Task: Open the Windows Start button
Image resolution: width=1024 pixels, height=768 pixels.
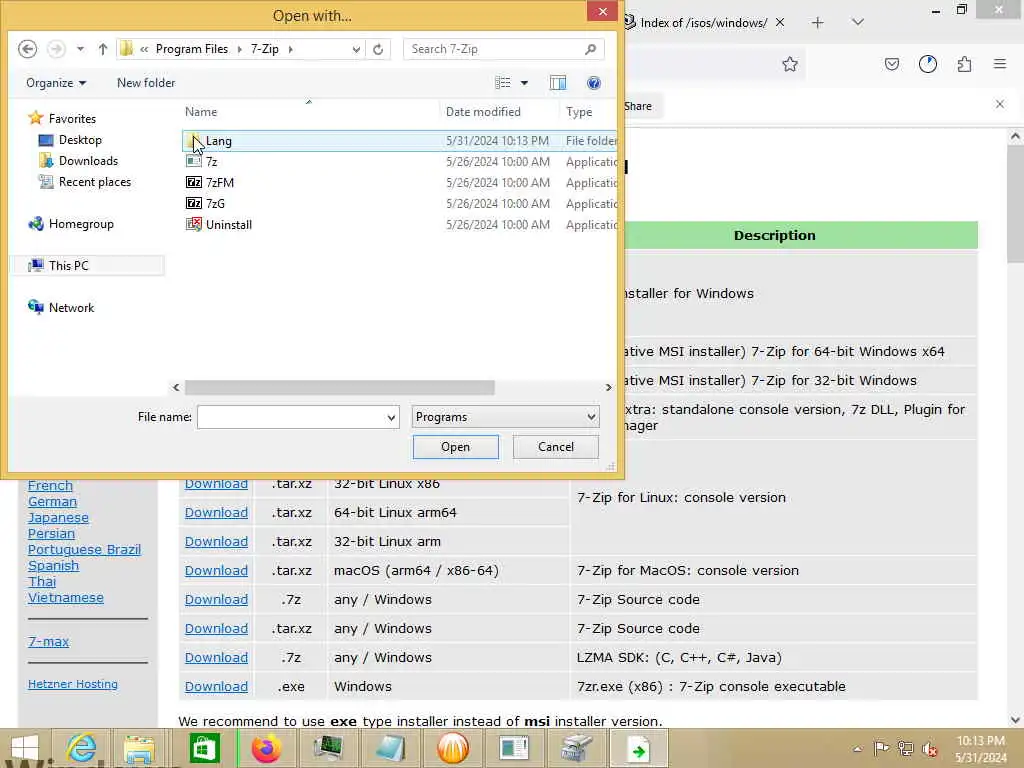Action: tap(25, 748)
